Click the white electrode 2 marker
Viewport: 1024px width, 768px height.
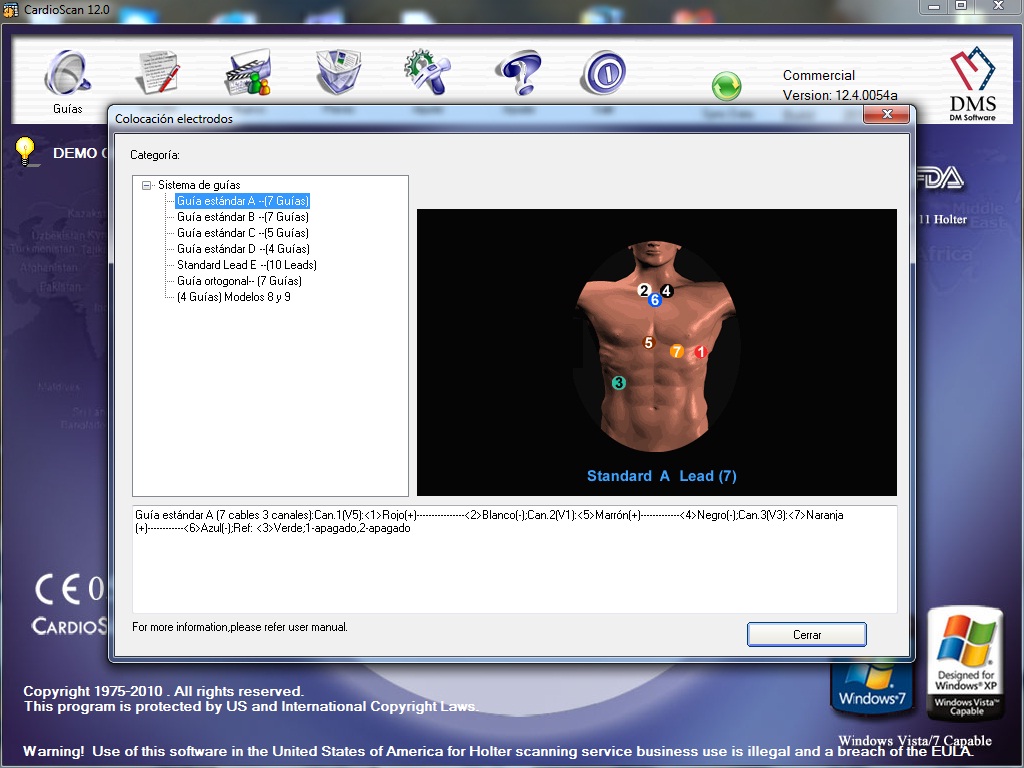(x=644, y=291)
